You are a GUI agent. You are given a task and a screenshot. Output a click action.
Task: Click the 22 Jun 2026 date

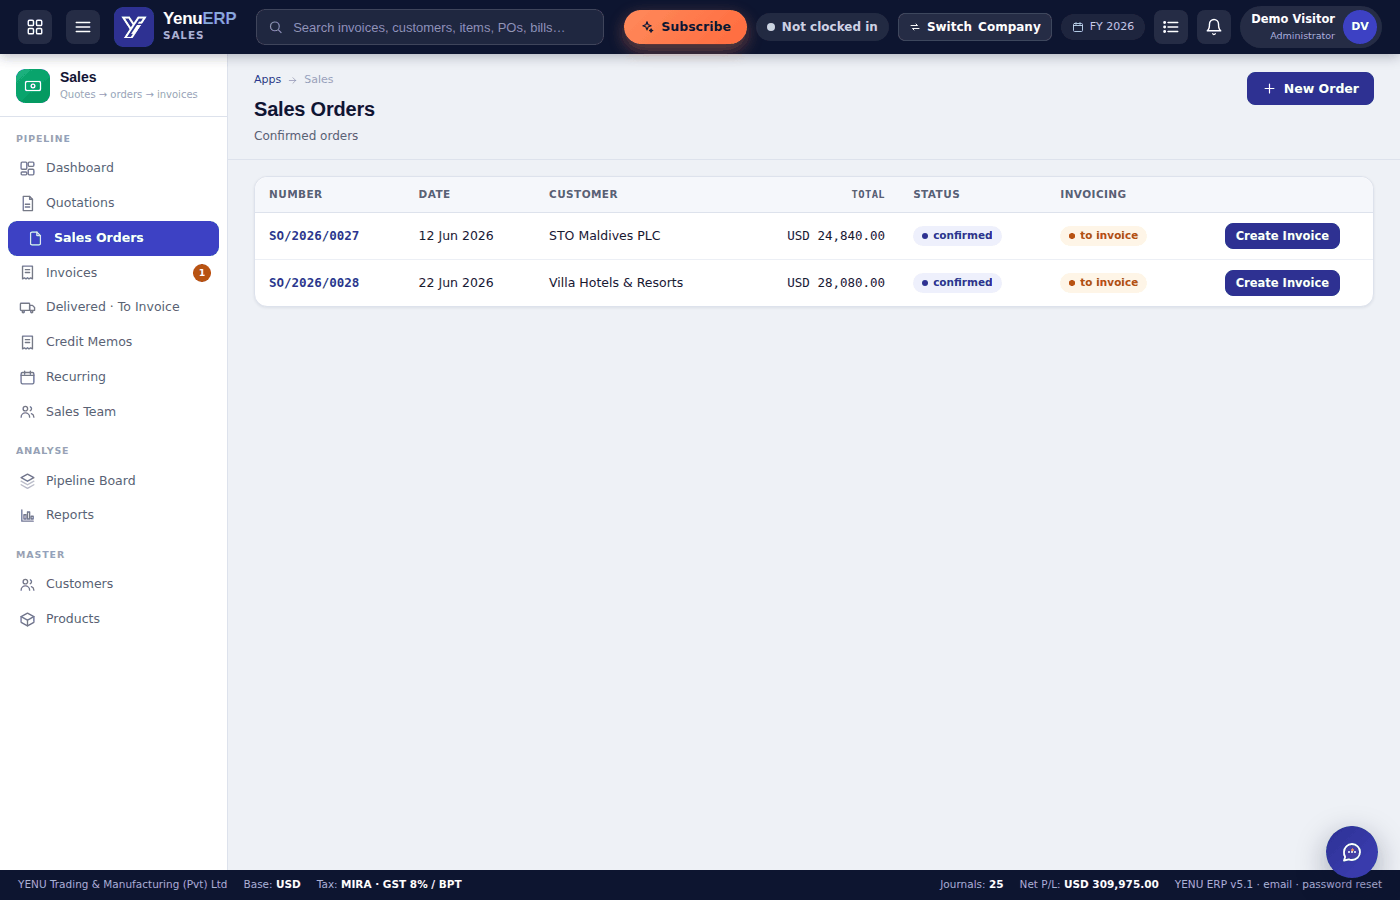[456, 283]
